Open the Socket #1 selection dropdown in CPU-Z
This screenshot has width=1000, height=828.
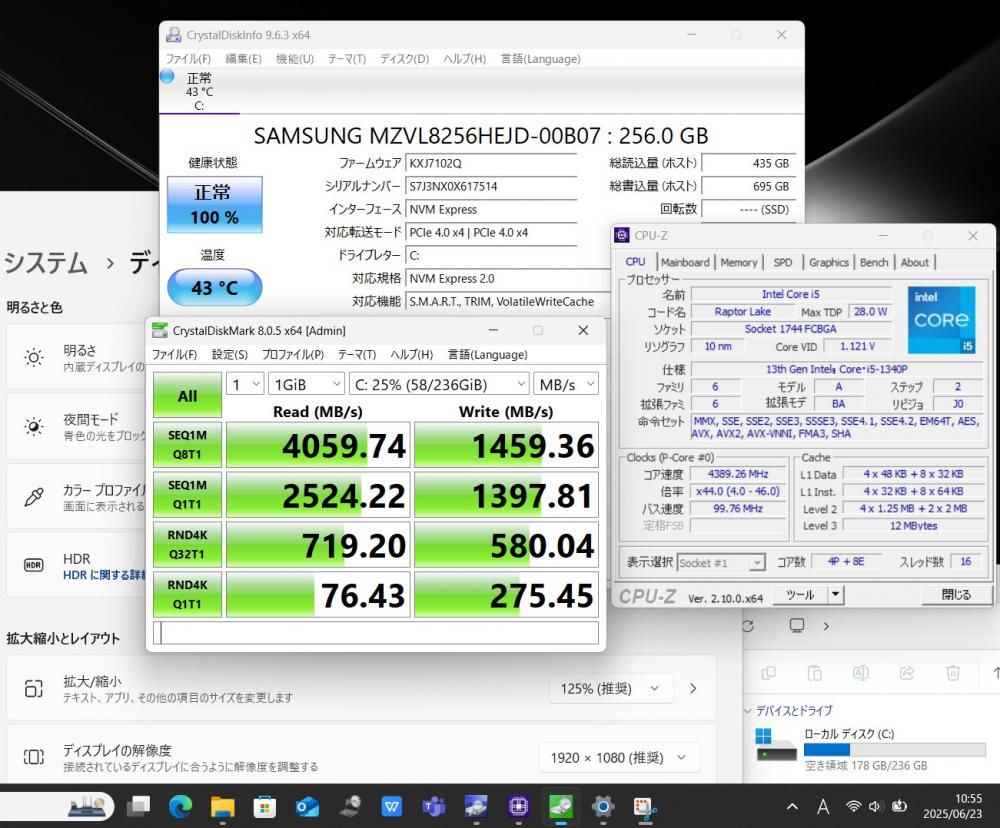coord(721,563)
